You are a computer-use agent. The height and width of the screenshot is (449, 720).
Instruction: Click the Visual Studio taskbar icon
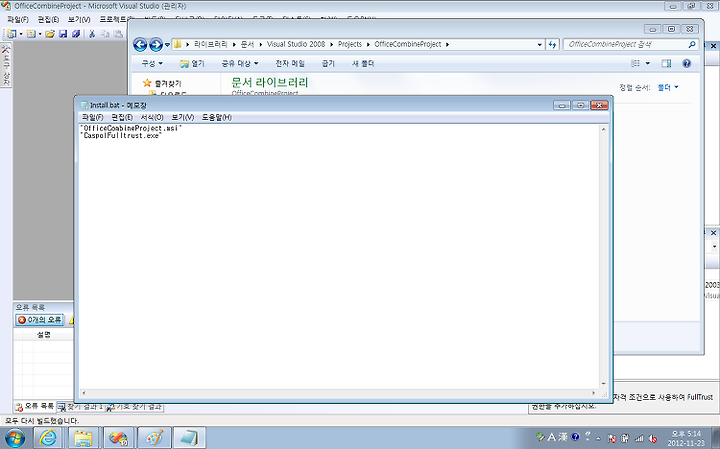tap(118, 438)
